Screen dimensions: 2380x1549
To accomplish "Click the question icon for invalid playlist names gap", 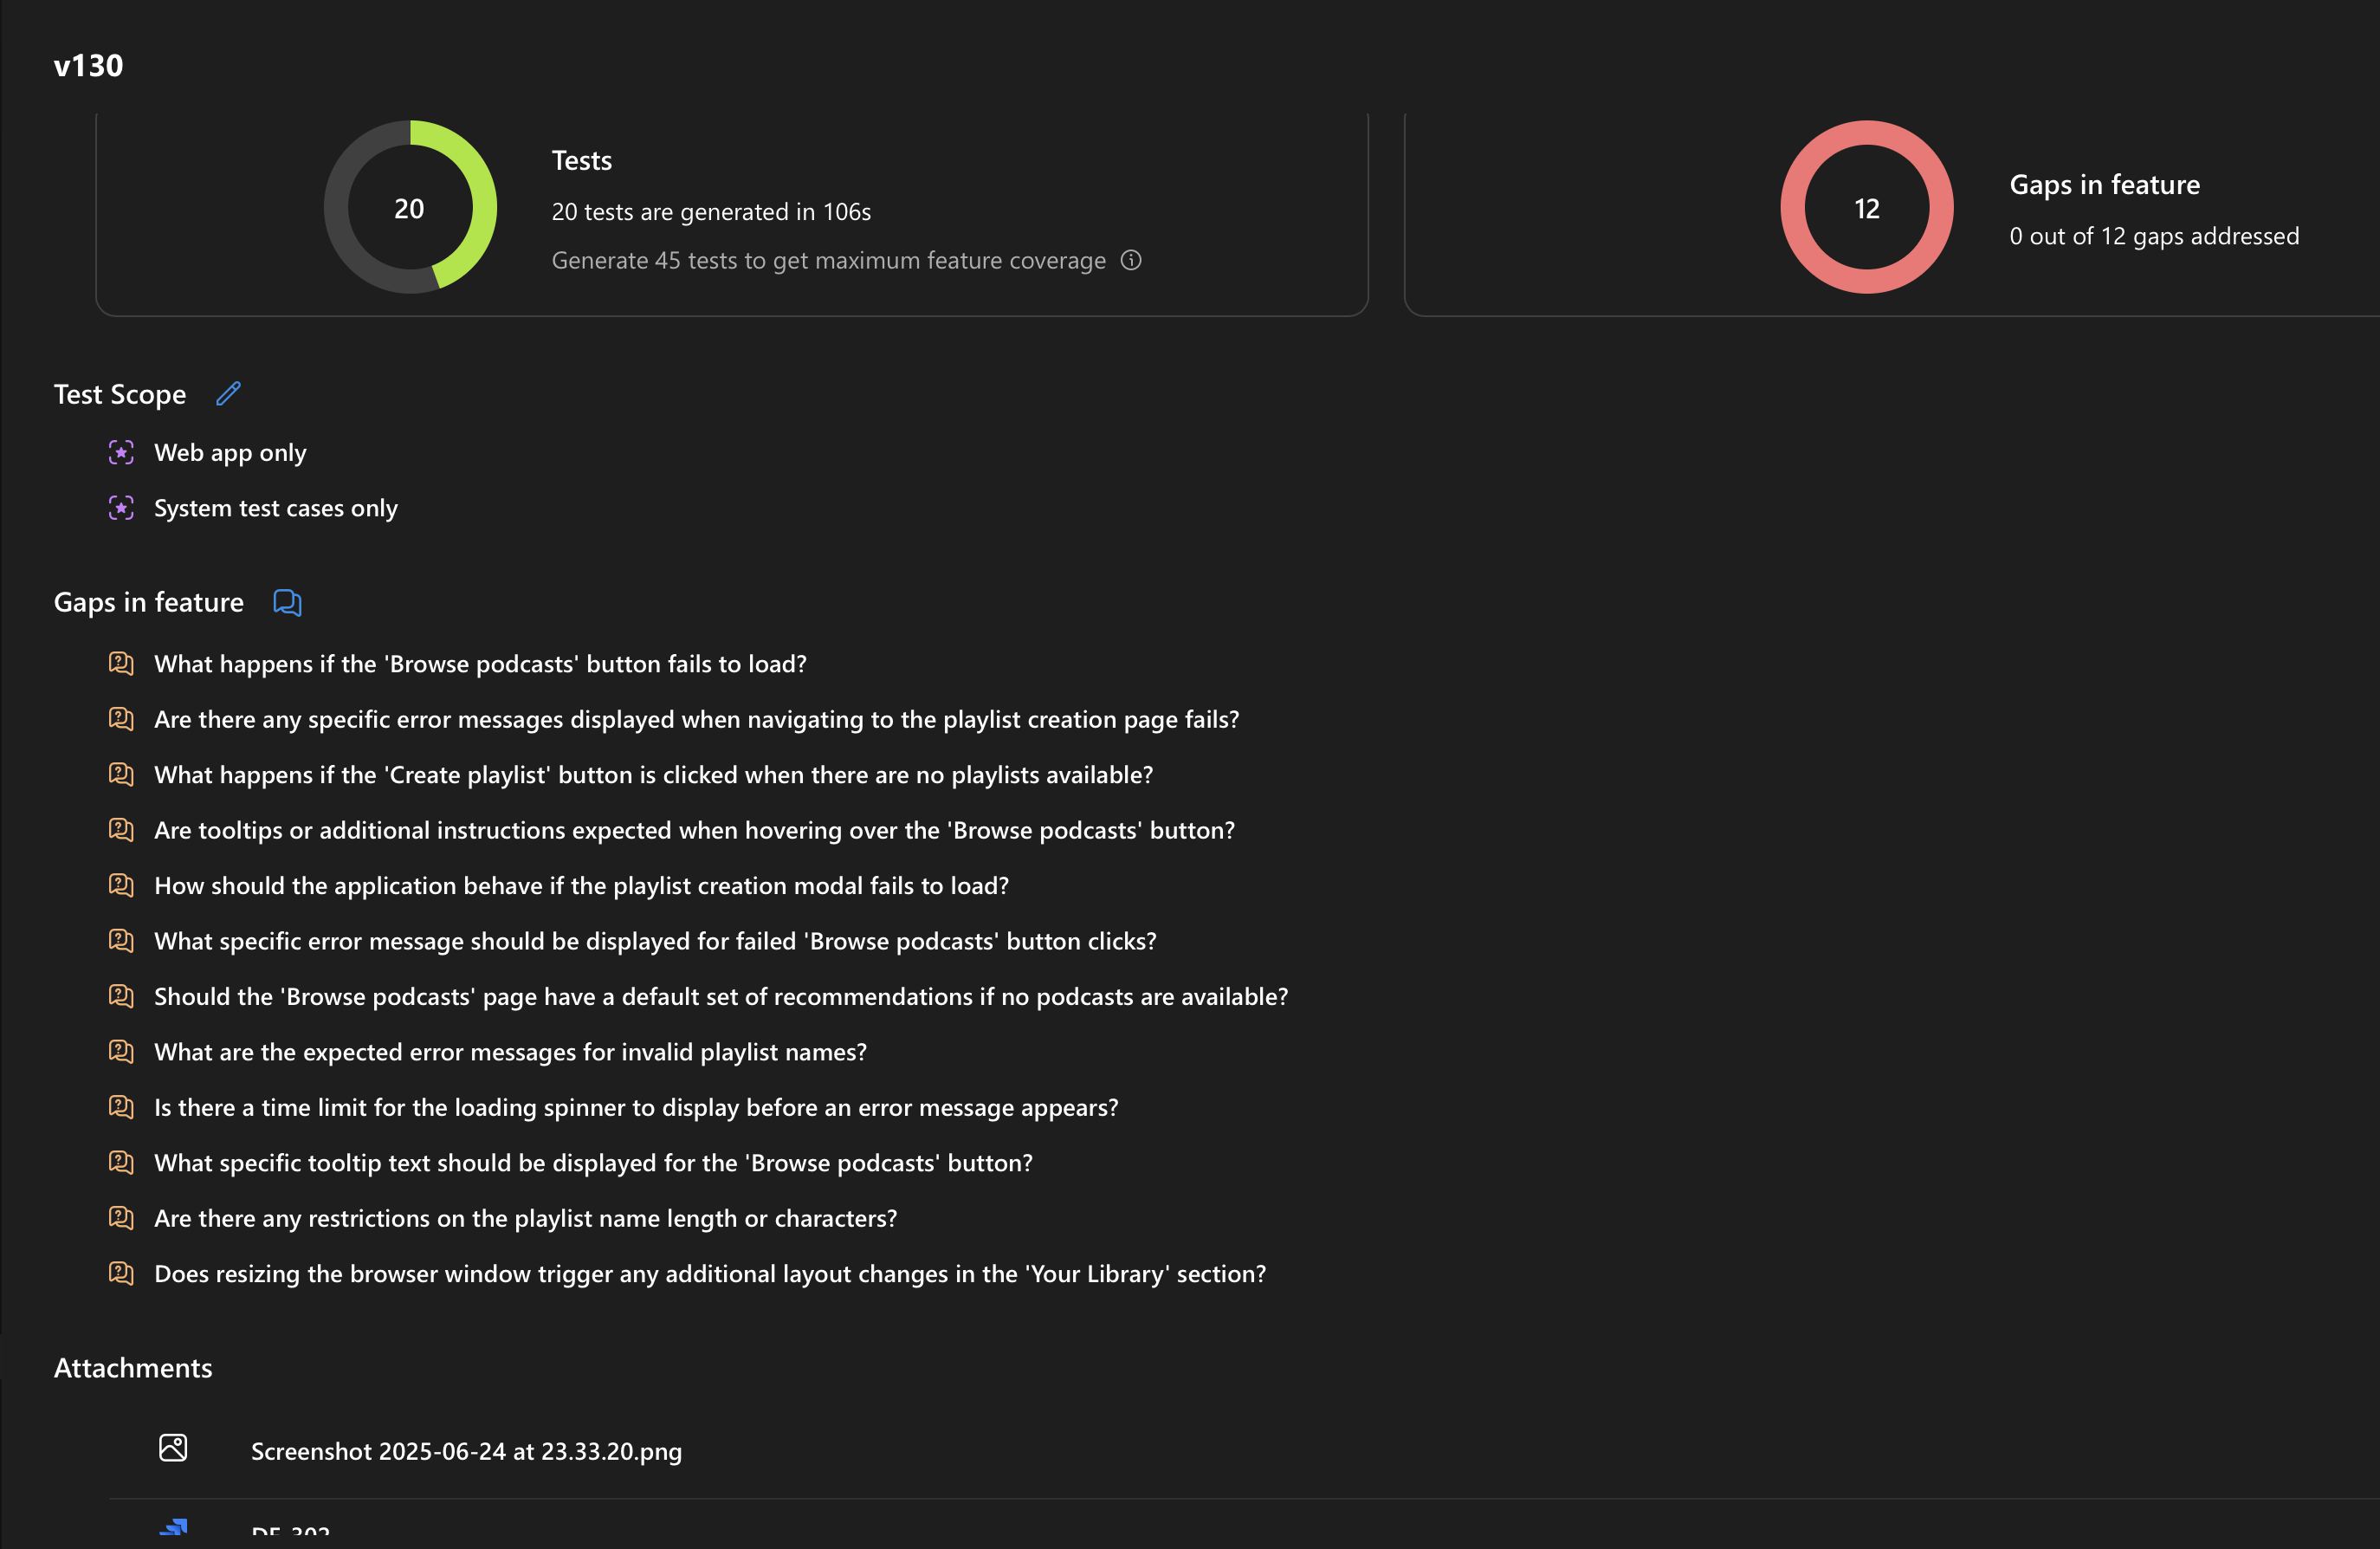I will pos(121,1051).
